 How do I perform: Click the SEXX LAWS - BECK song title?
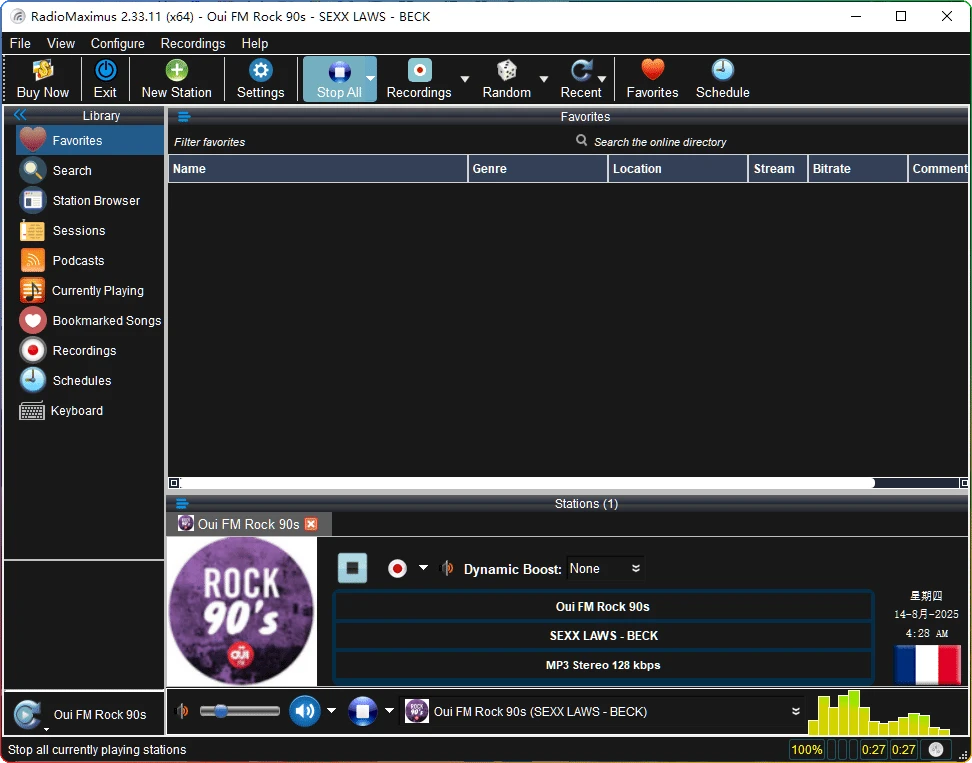603,636
